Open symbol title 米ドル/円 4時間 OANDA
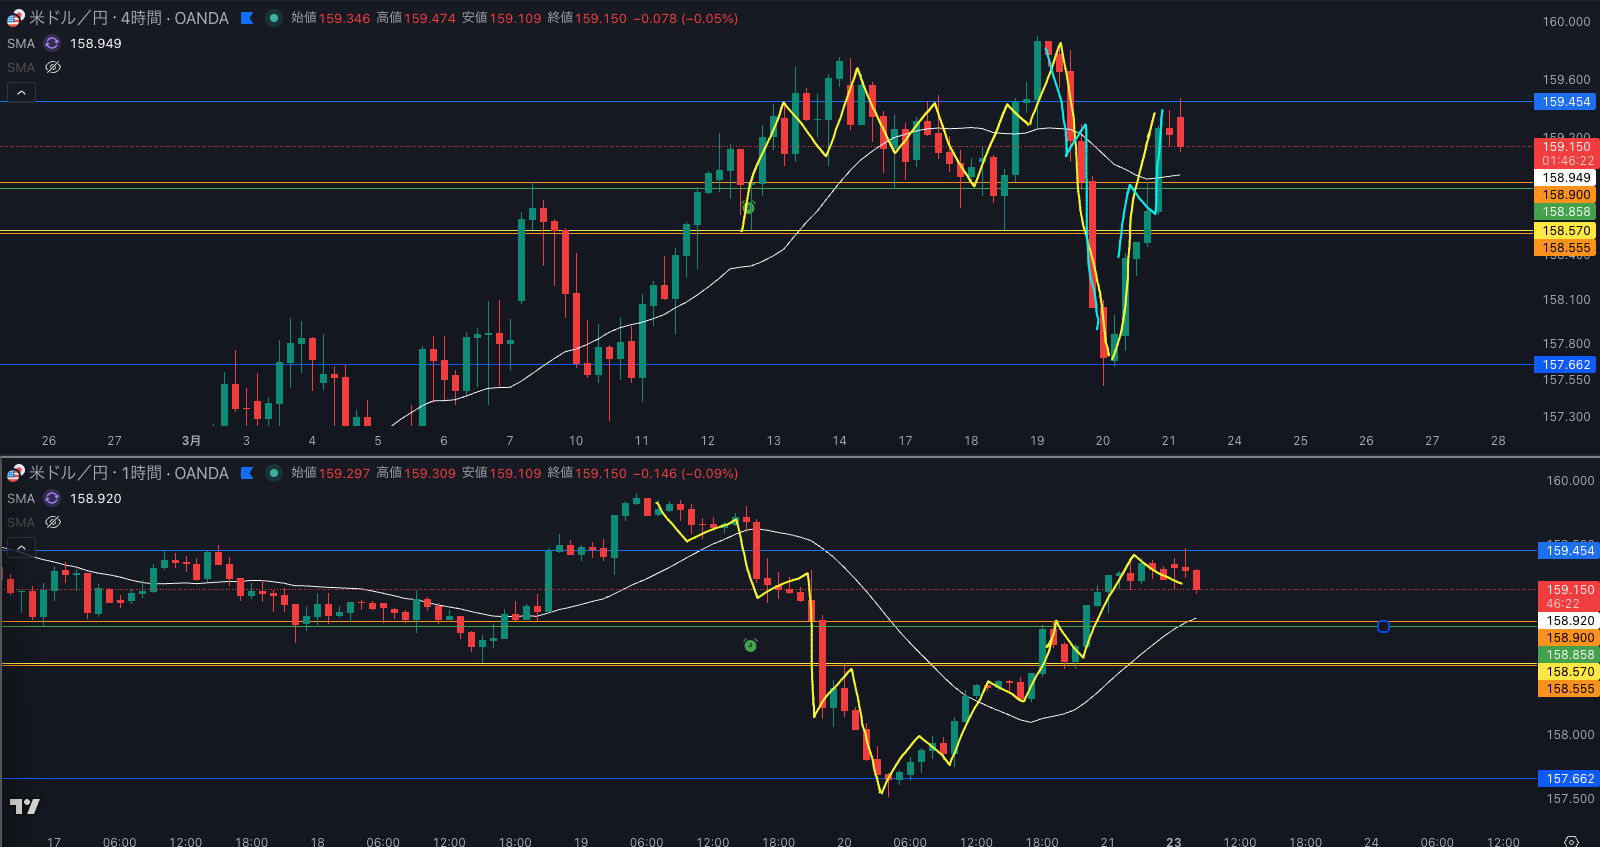Viewport: 1600px width, 847px height. click(x=128, y=18)
